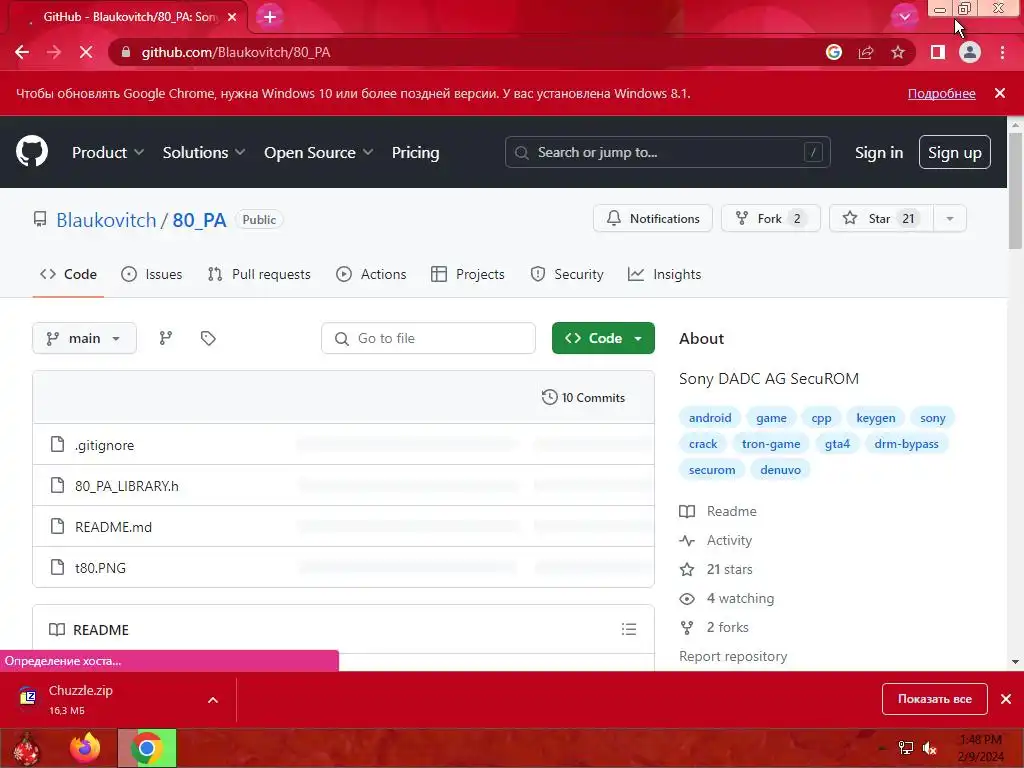This screenshot has height=768, width=1024.
Task: Open the Activity link in About
Action: pyautogui.click(x=729, y=540)
